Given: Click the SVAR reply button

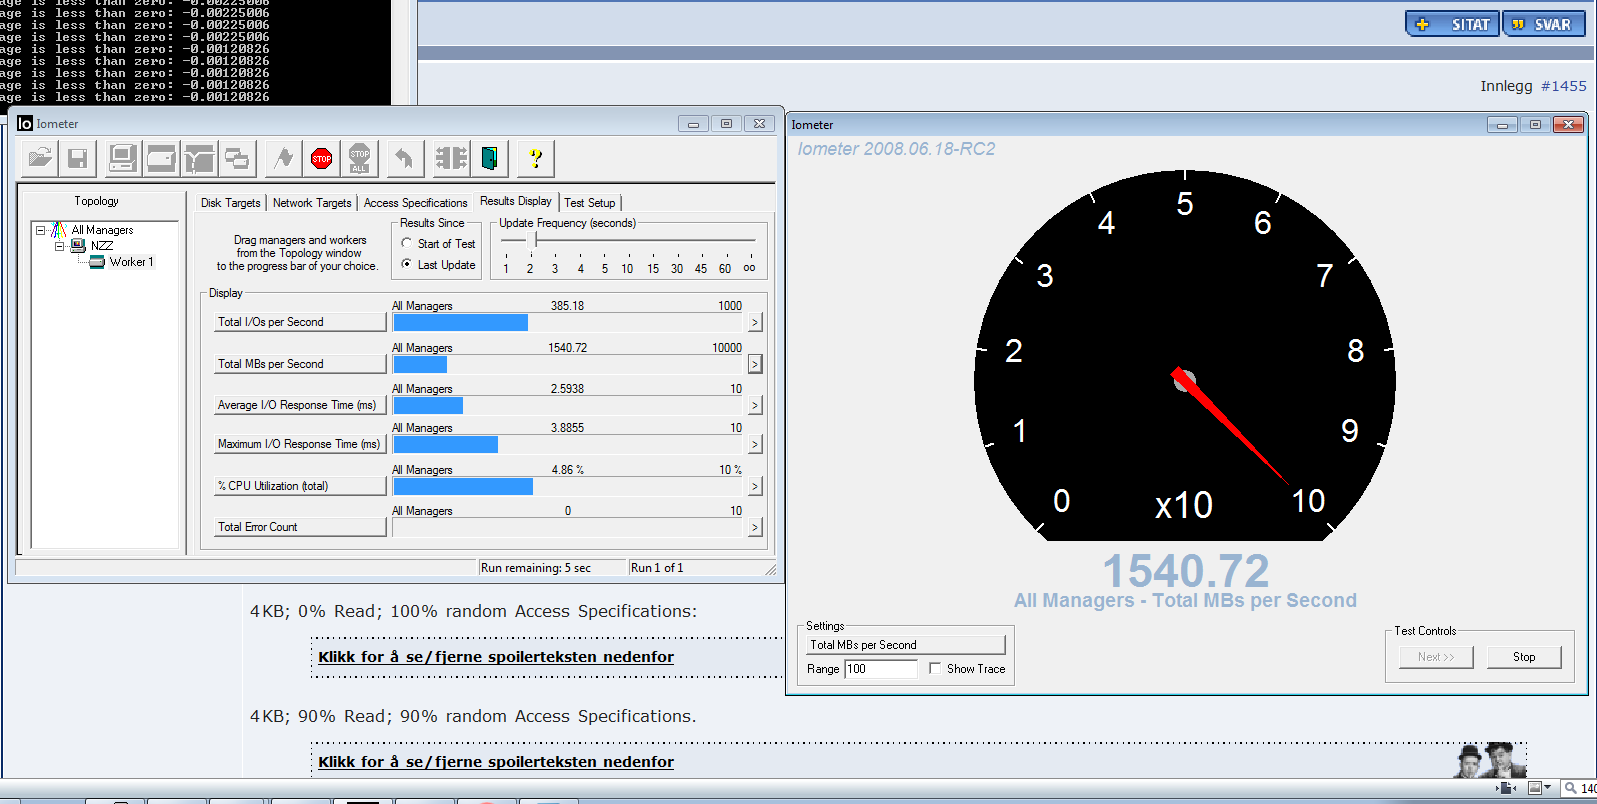Looking at the screenshot, I should tap(1543, 24).
